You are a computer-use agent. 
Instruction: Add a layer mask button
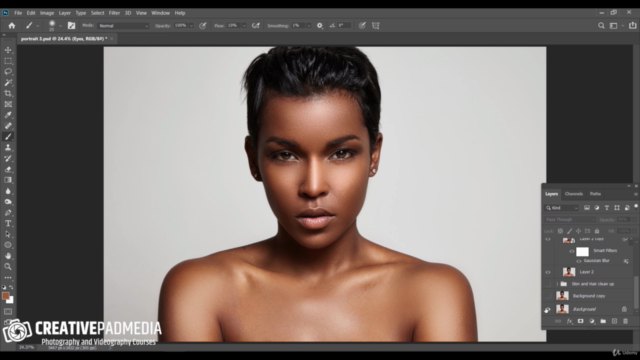pos(580,321)
